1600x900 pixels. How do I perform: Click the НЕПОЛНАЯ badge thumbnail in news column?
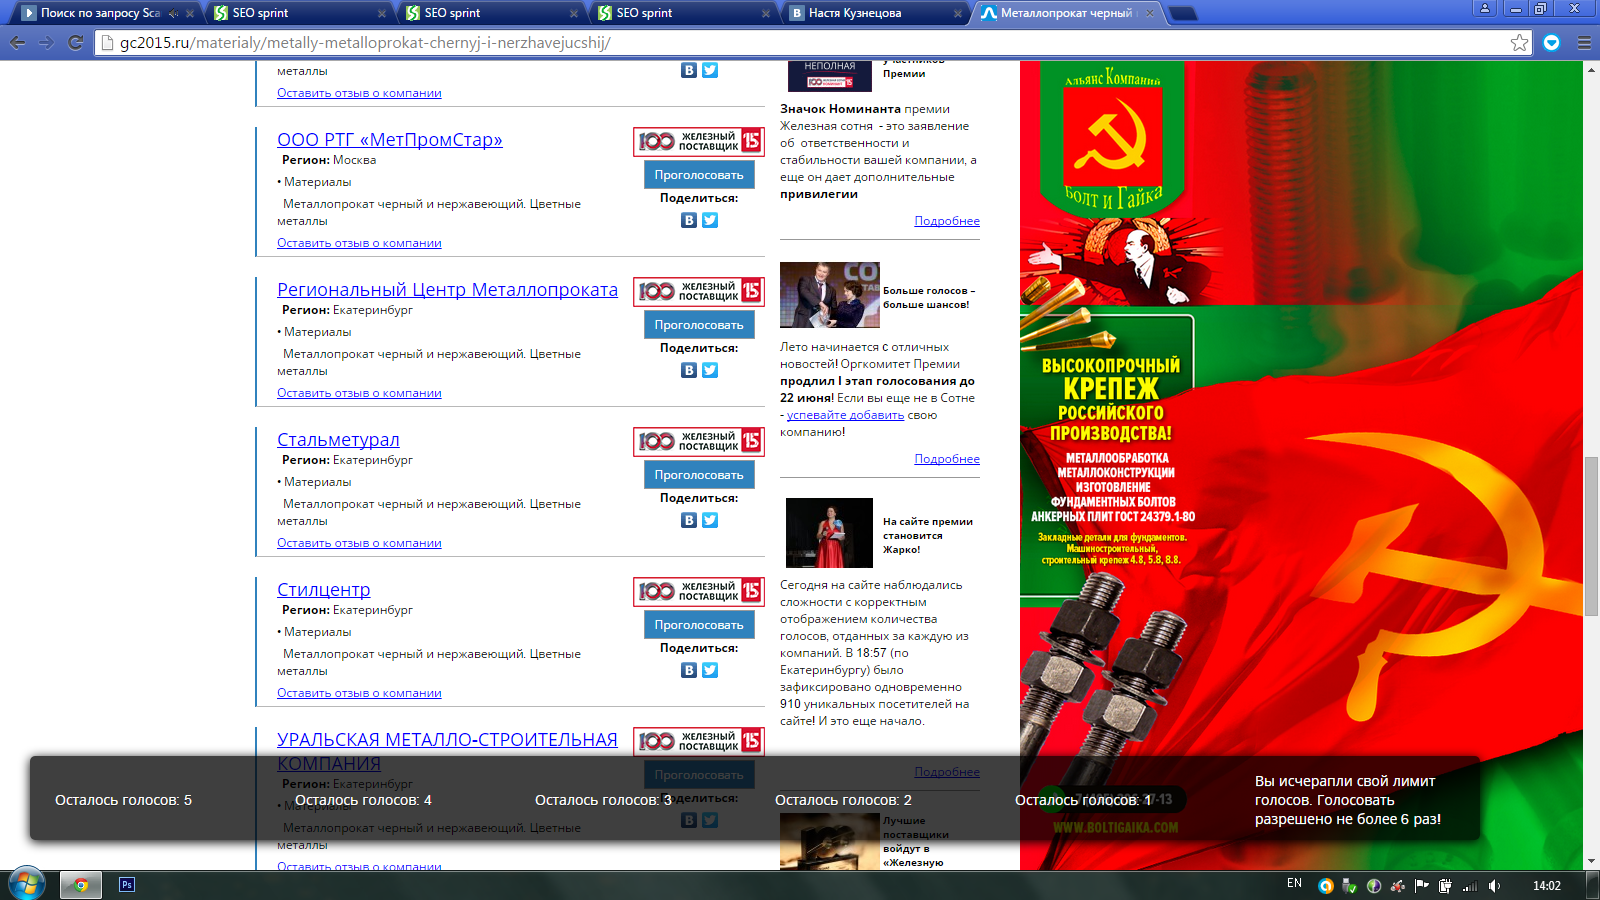(829, 76)
